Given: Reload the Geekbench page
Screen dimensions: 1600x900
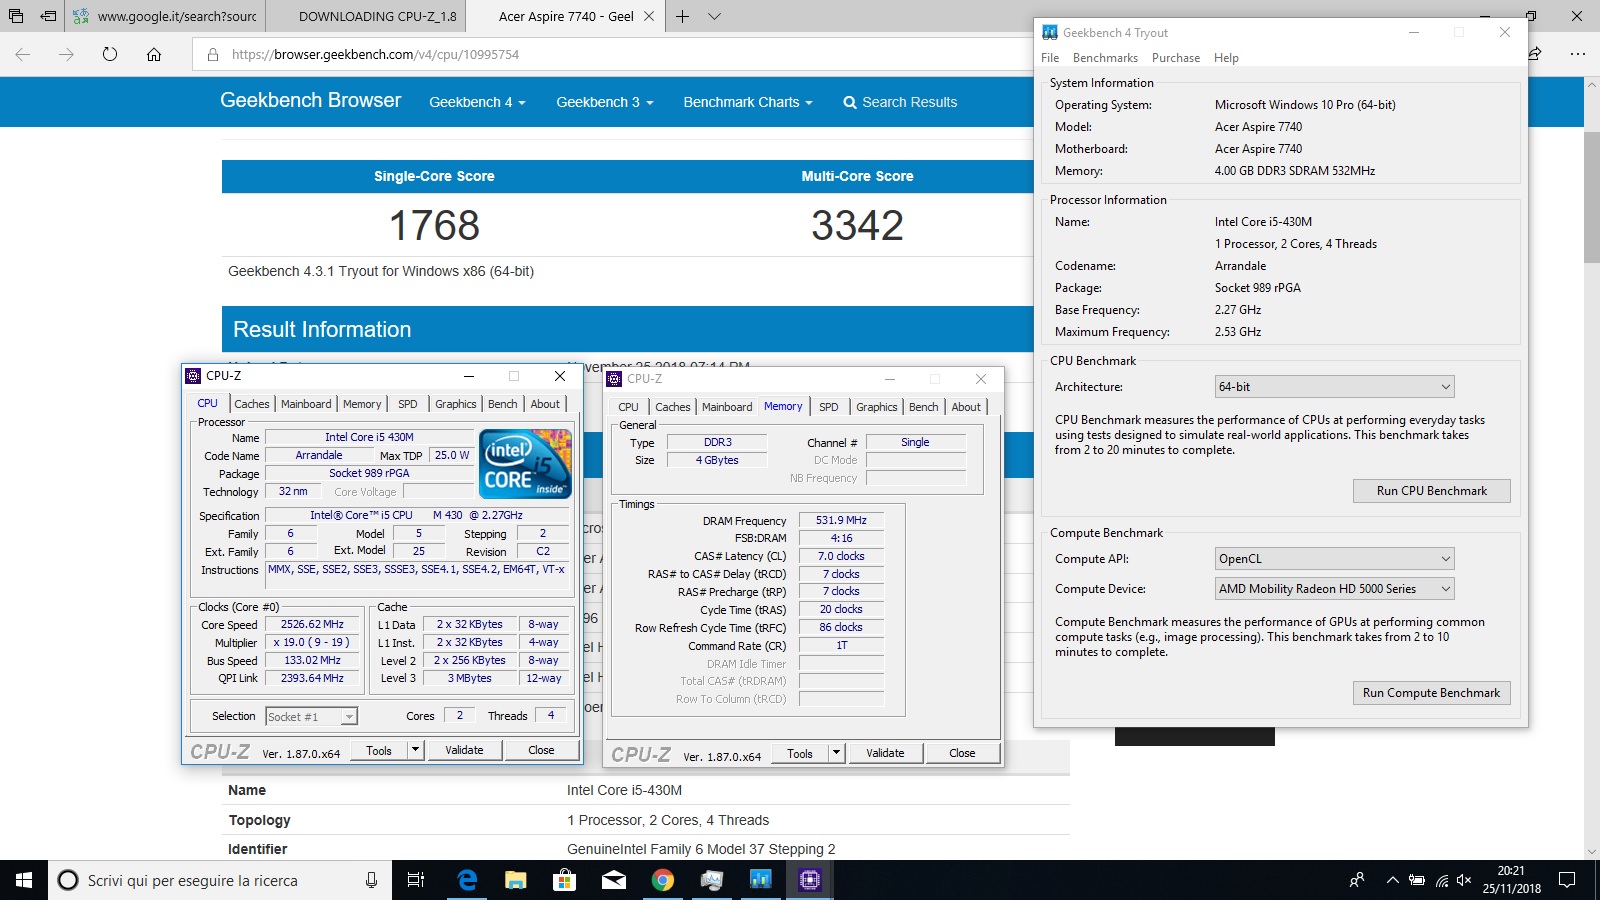Looking at the screenshot, I should [x=110, y=54].
